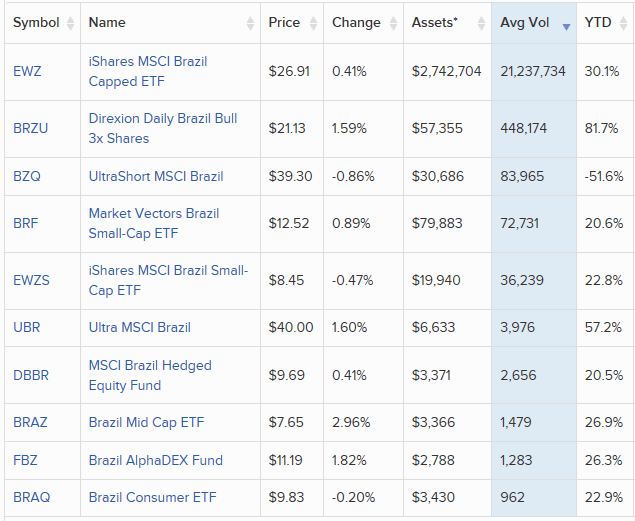Toggle Avg Vol descending sort arrow
The height and width of the screenshot is (521, 635).
point(567,27)
